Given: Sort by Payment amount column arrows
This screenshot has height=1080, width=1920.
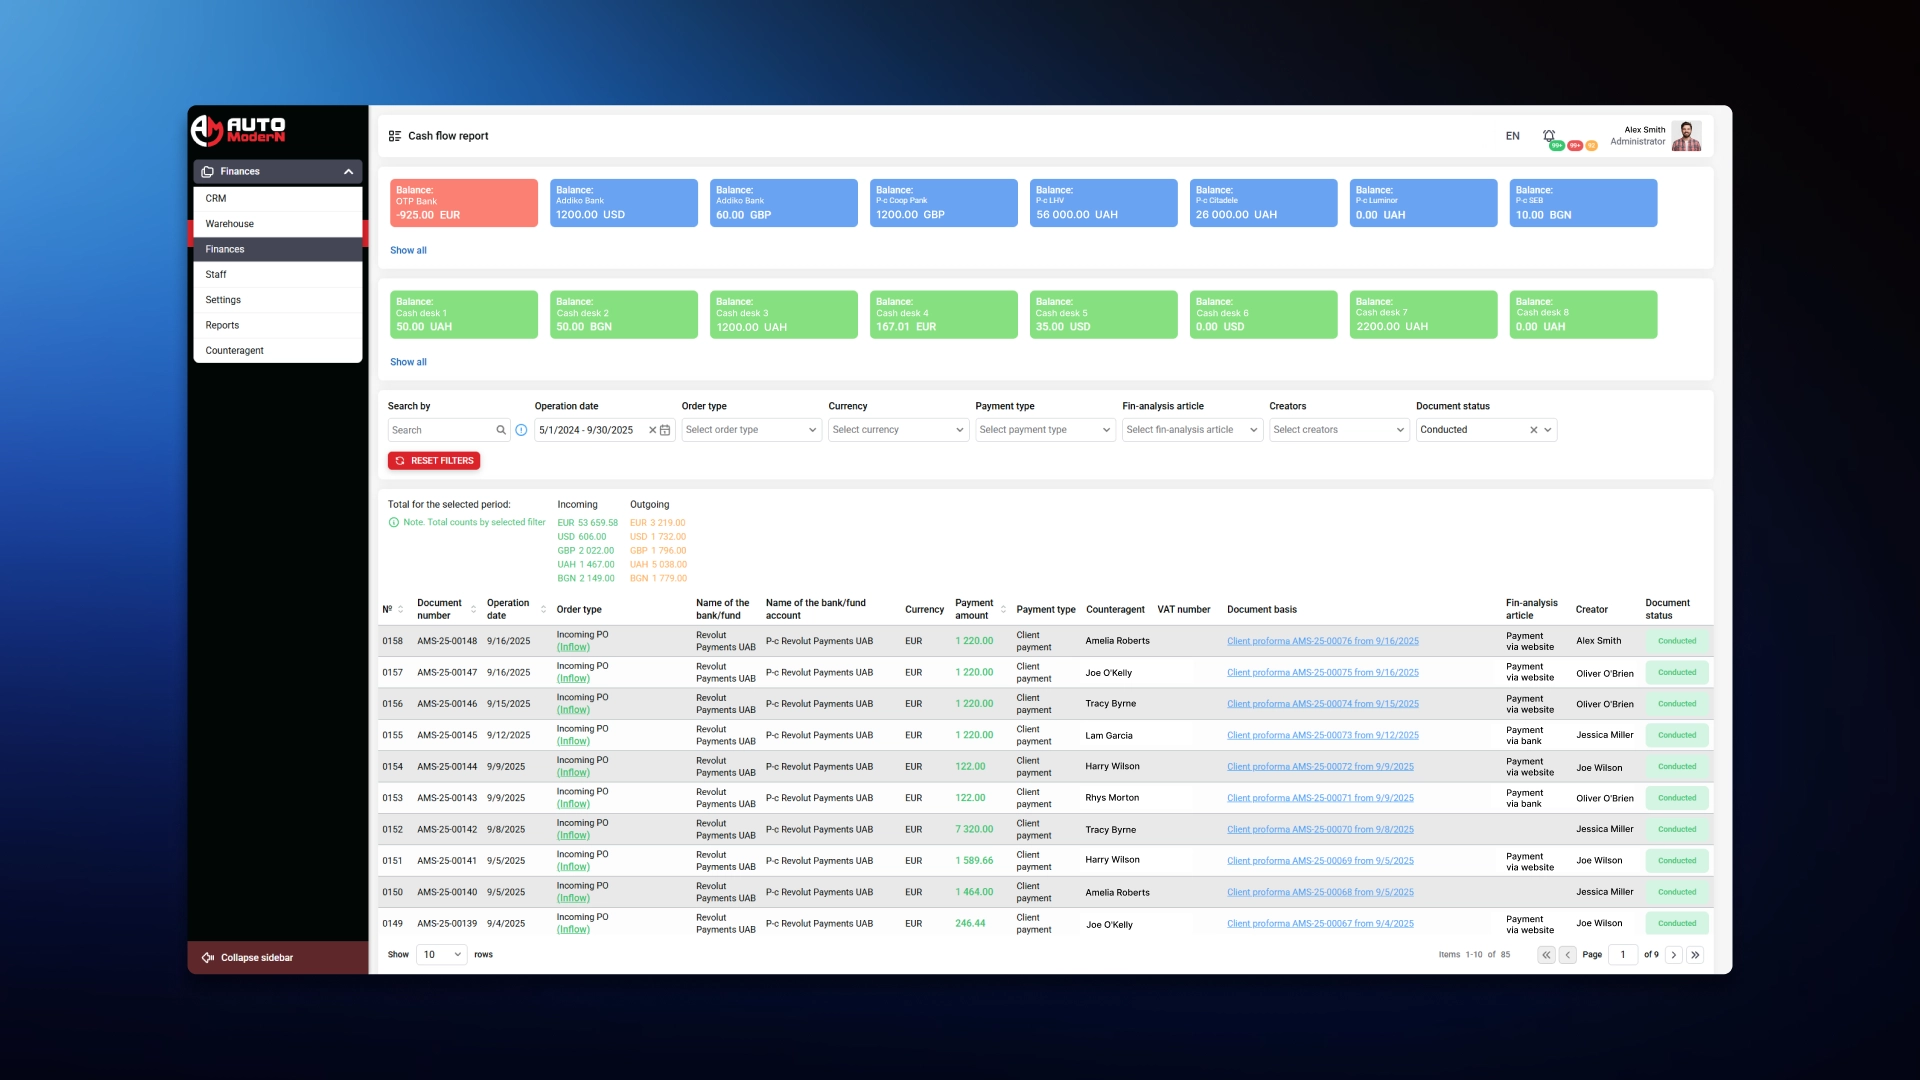Looking at the screenshot, I should click(x=1003, y=609).
